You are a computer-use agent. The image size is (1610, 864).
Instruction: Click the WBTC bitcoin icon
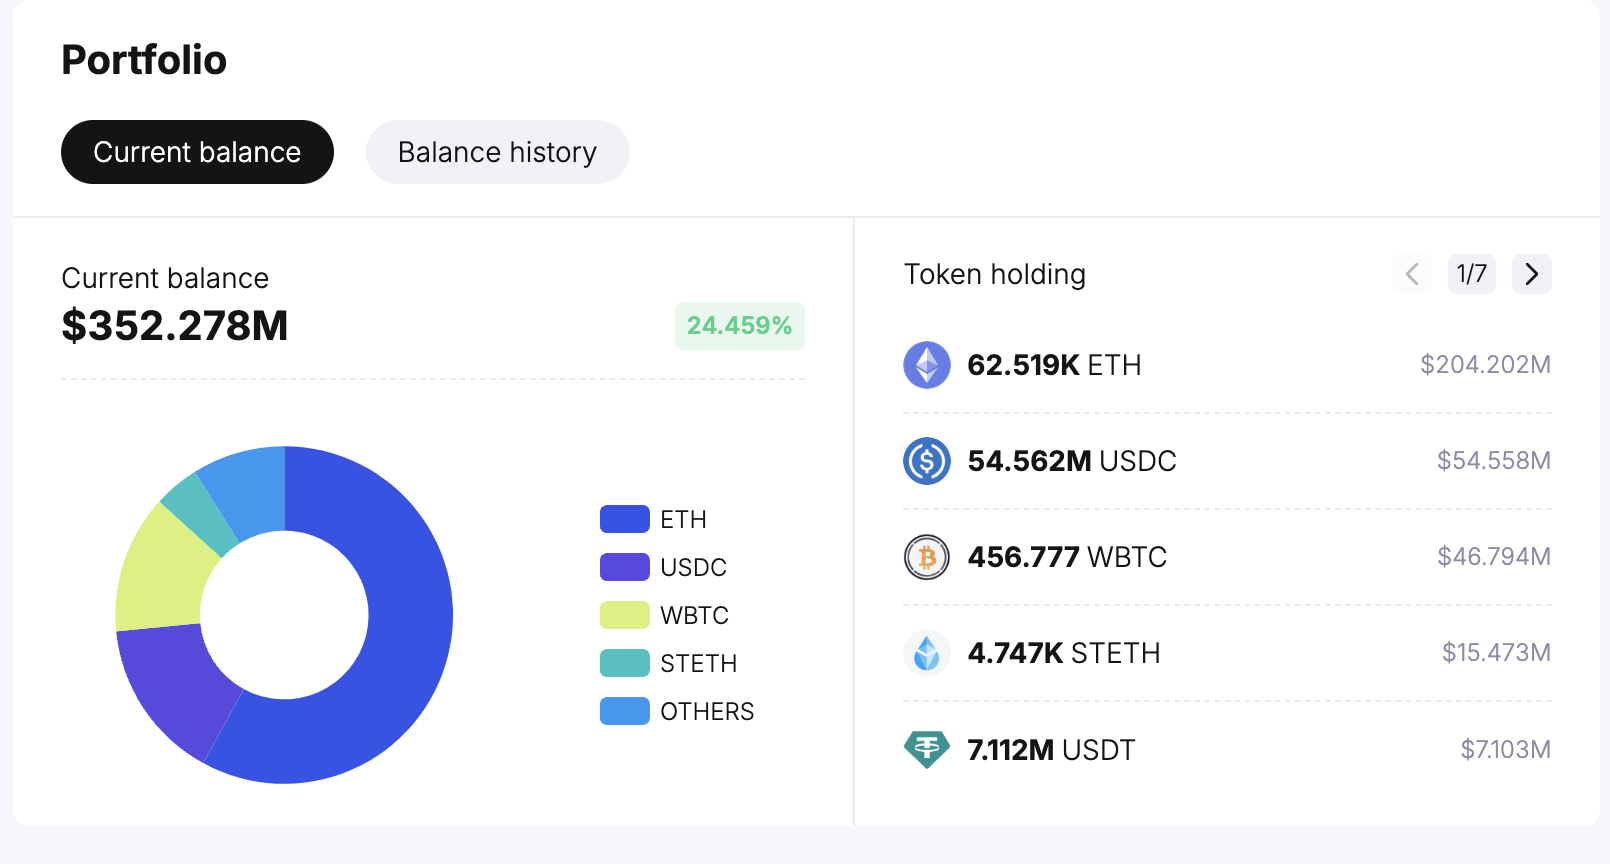(x=927, y=557)
